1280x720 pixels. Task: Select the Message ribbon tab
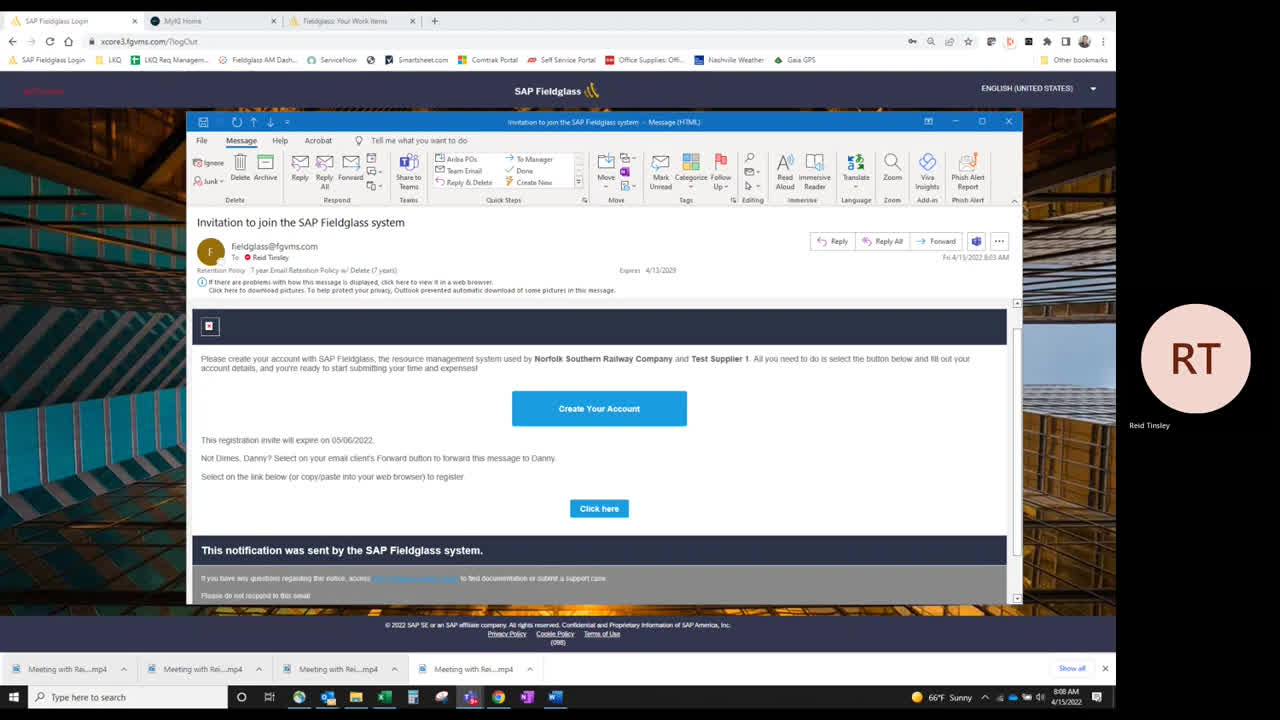241,141
